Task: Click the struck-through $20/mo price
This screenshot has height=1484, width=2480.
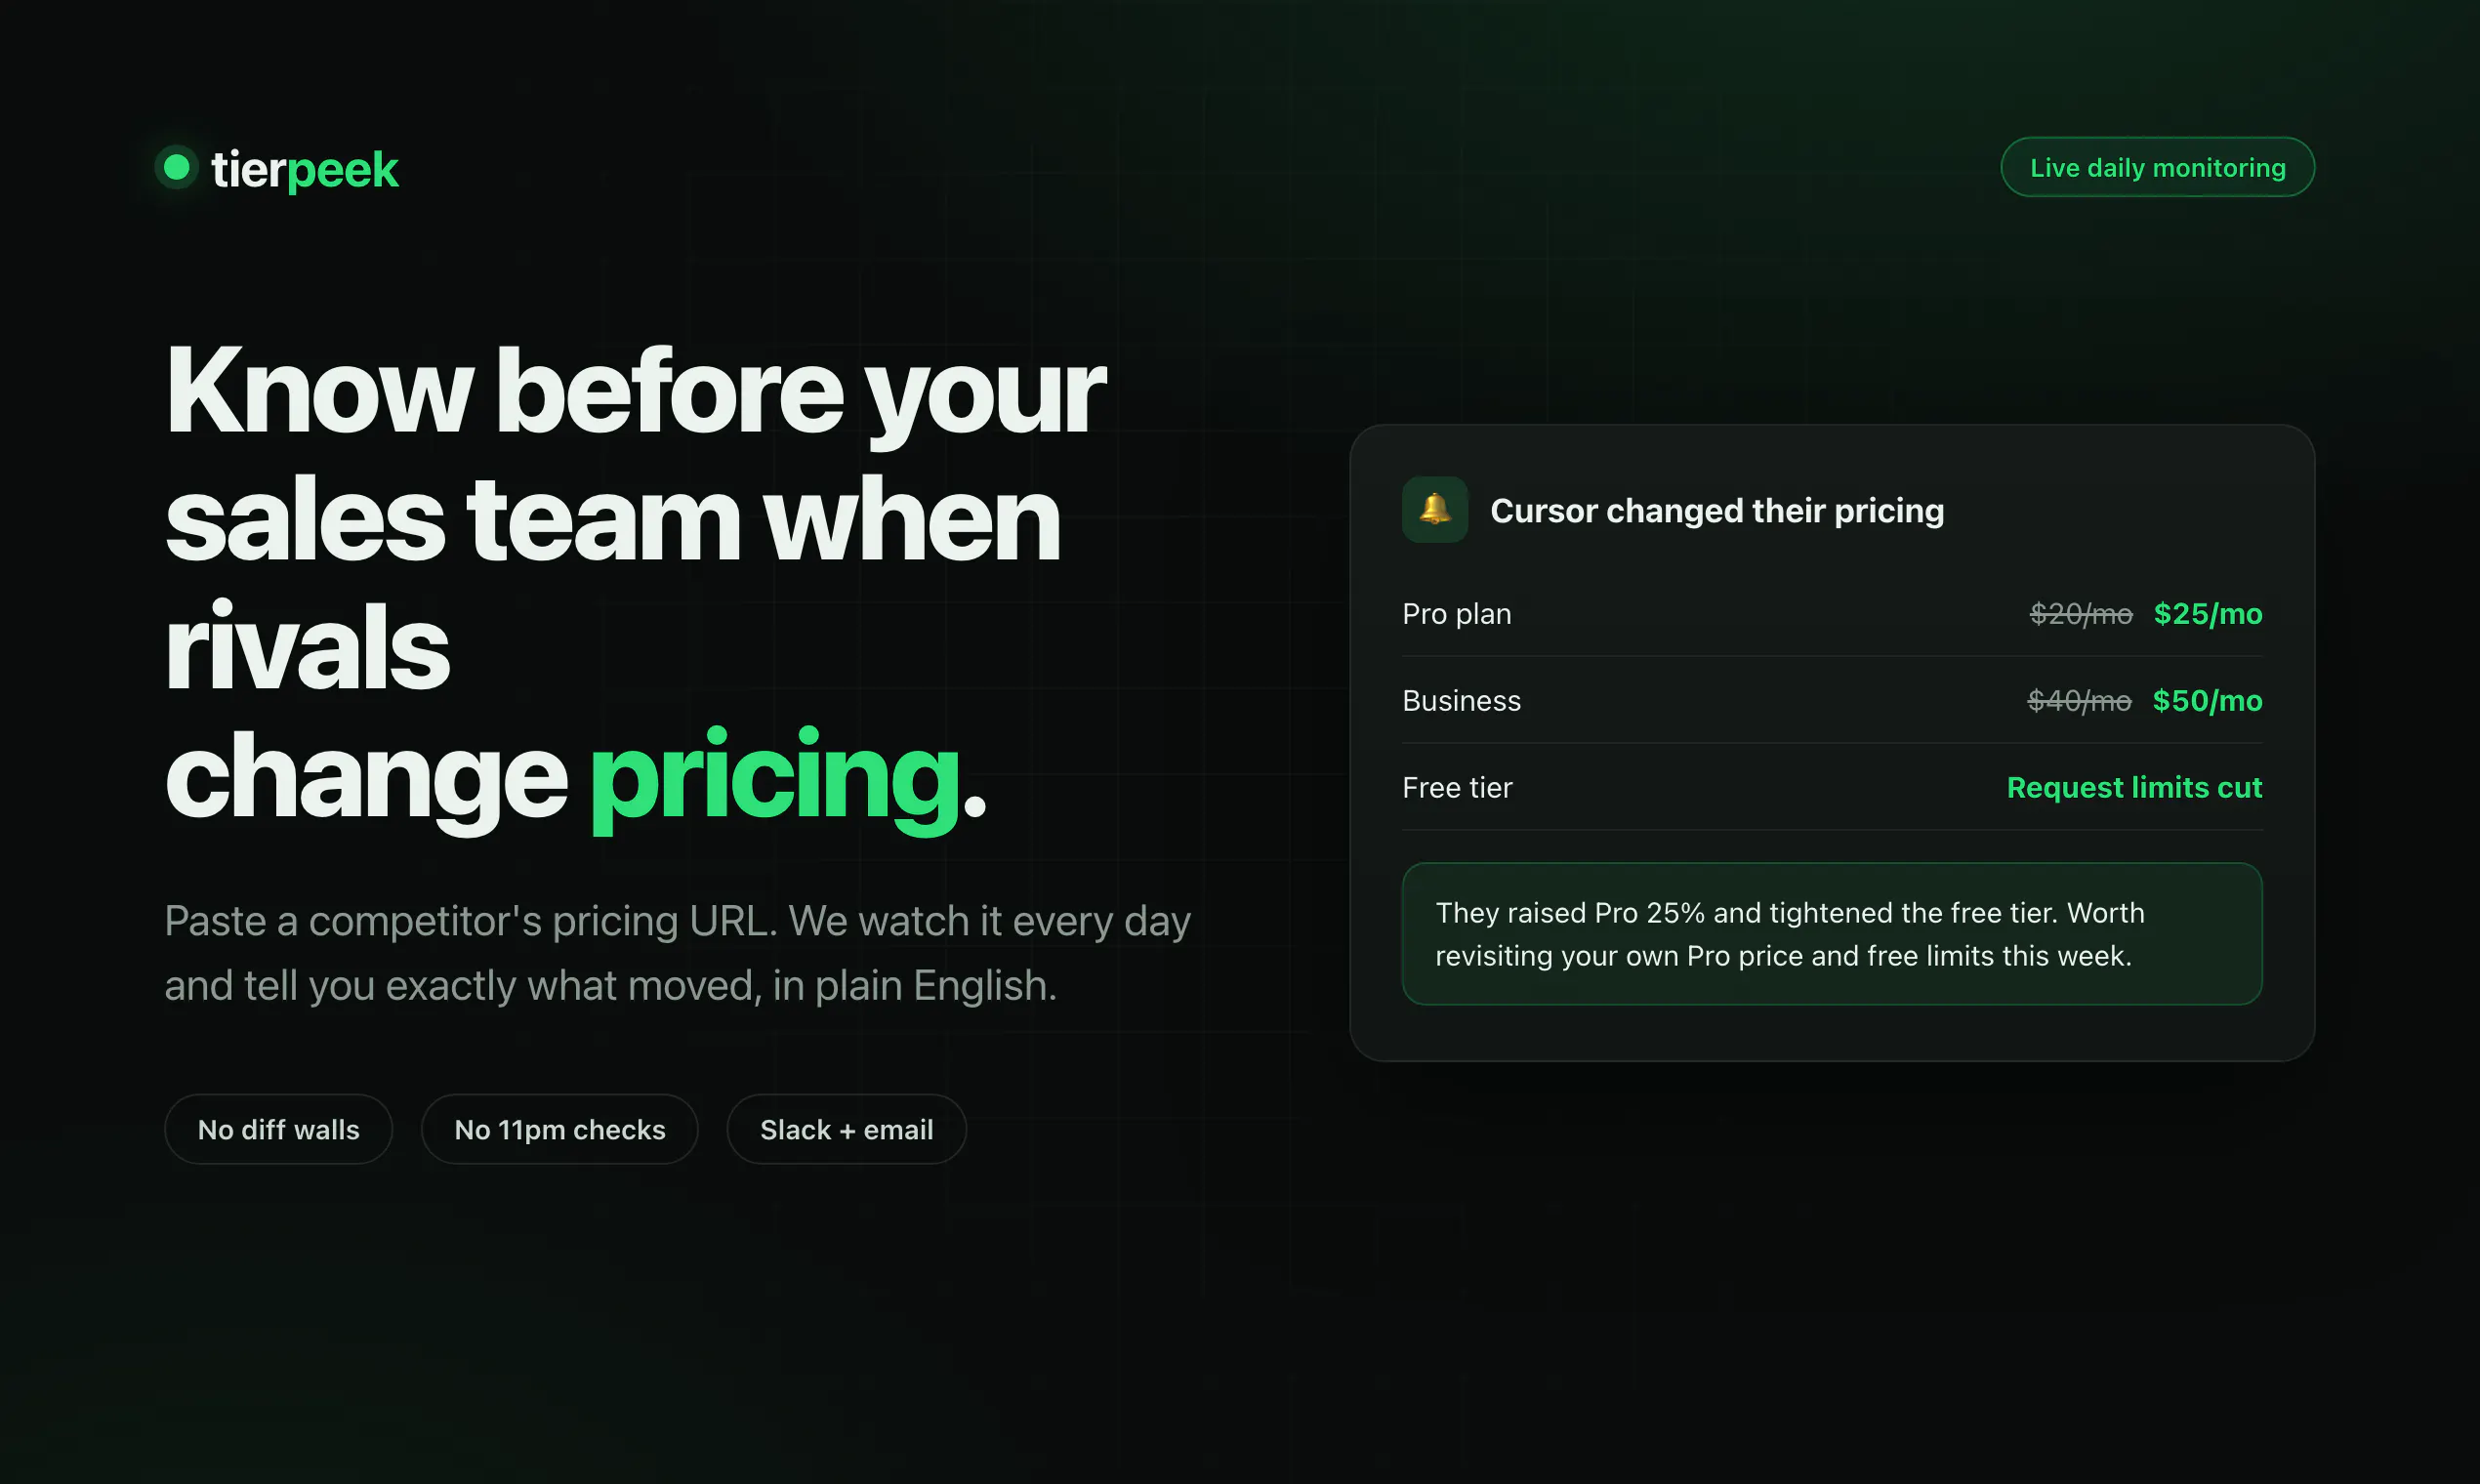Action: click(2081, 613)
